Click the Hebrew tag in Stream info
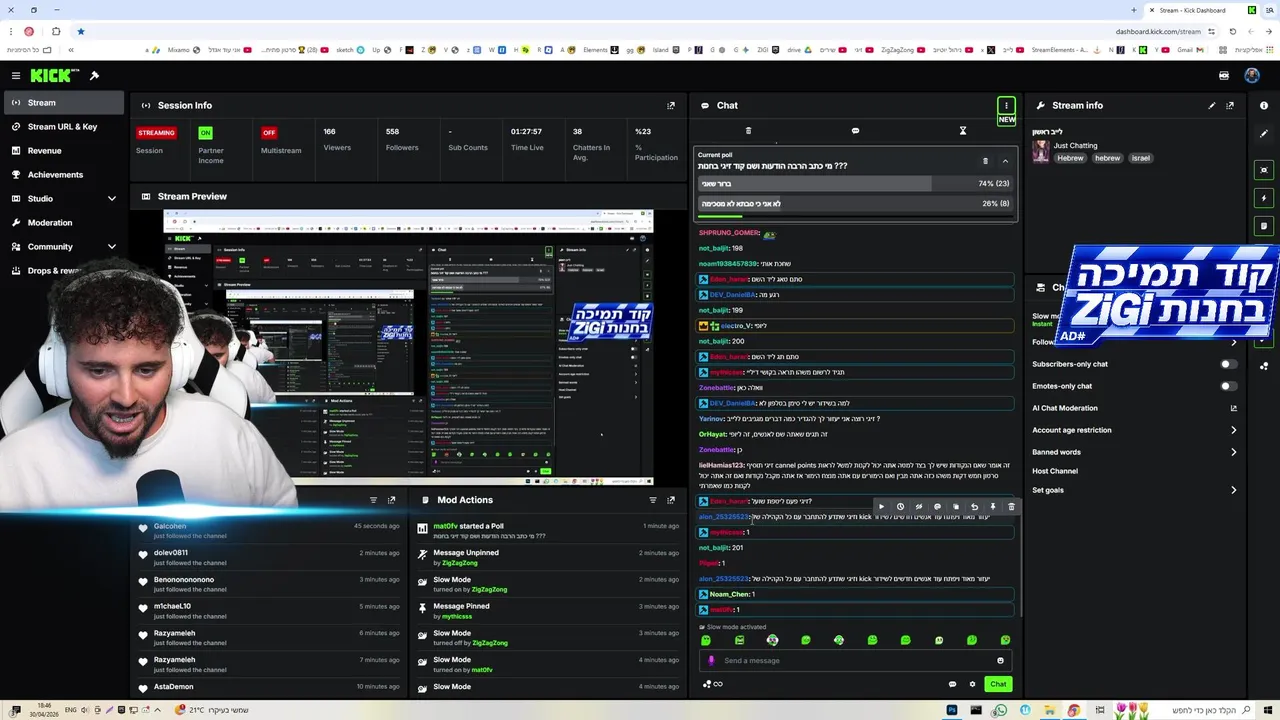Screen dimensions: 1280x720 pyautogui.click(x=1070, y=158)
